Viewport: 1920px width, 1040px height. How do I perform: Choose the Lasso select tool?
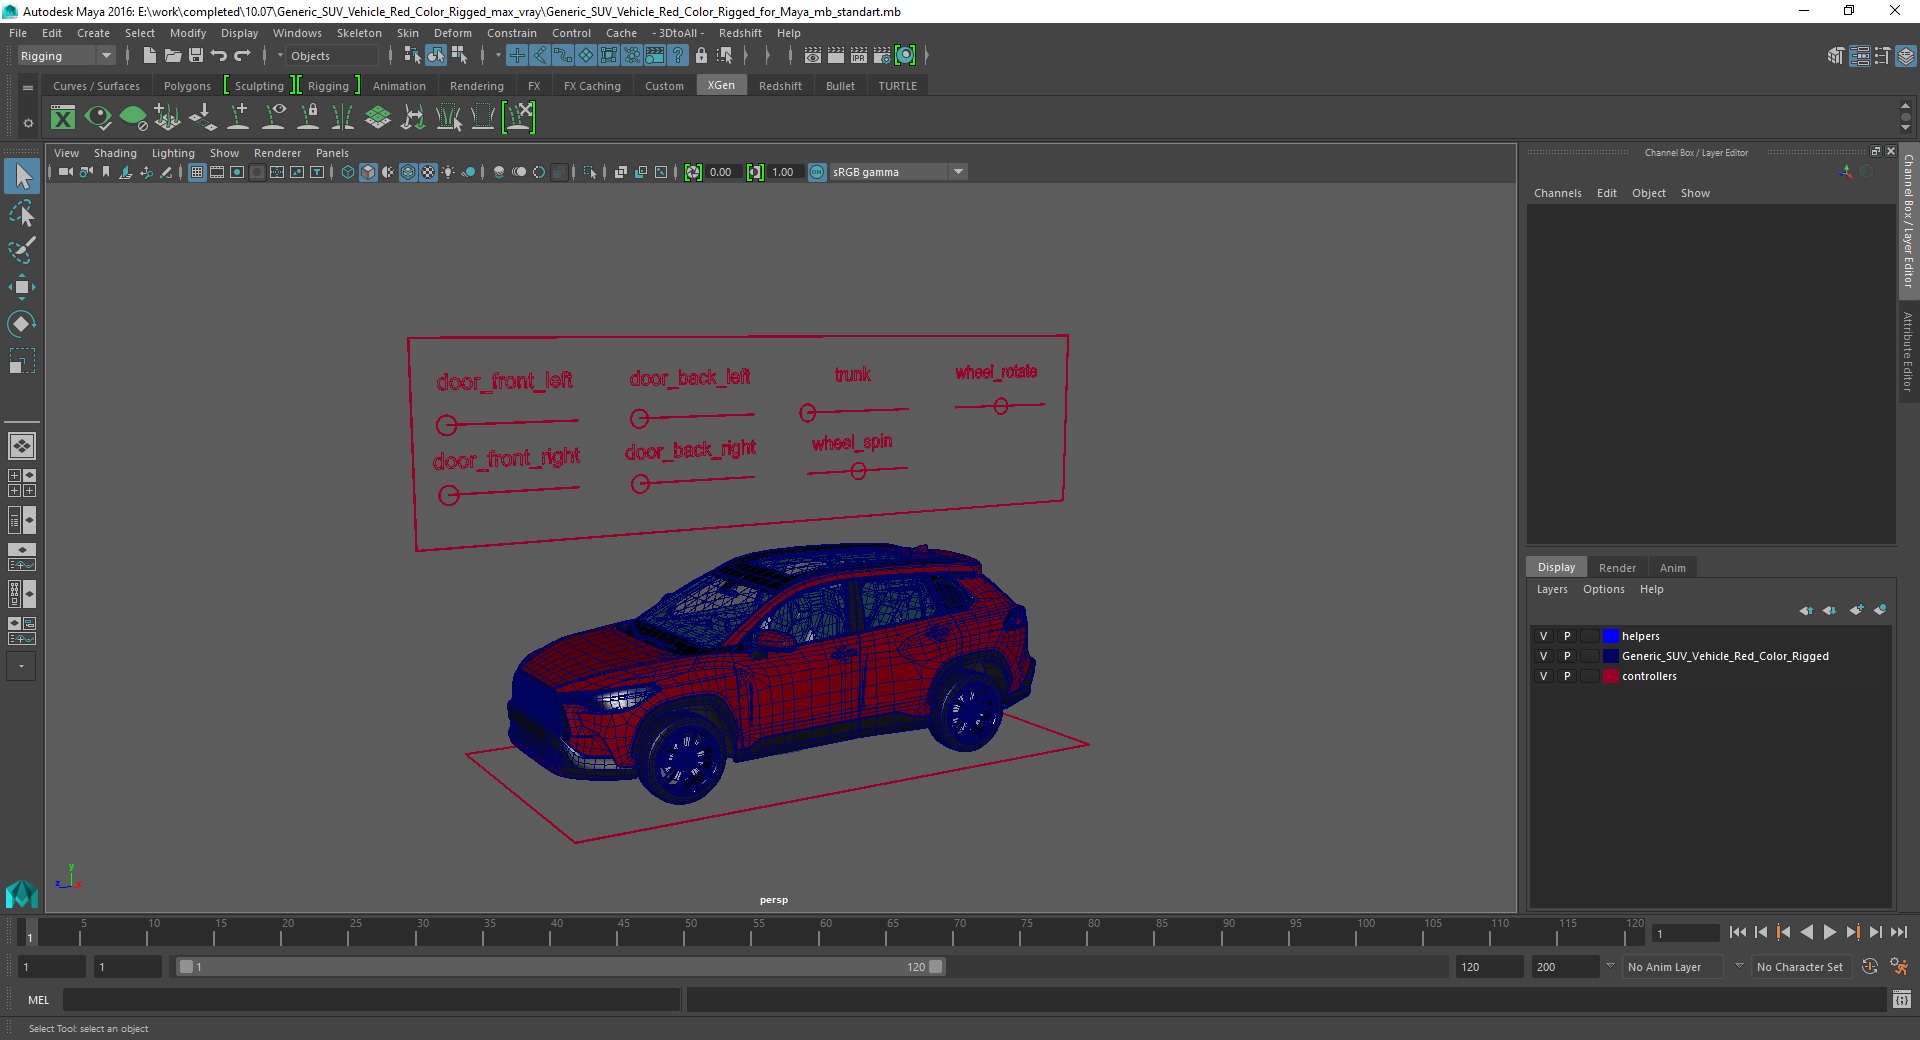(22, 214)
